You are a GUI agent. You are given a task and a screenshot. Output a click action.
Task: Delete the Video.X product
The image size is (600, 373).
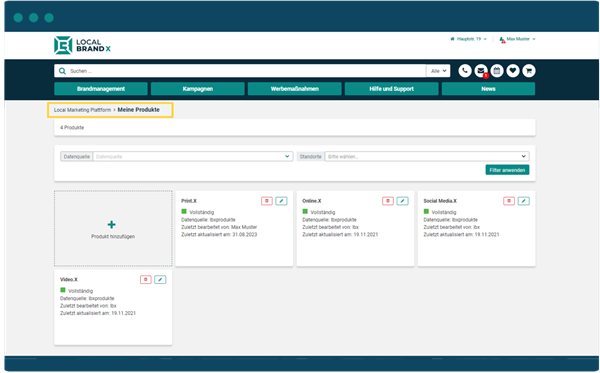[146, 280]
